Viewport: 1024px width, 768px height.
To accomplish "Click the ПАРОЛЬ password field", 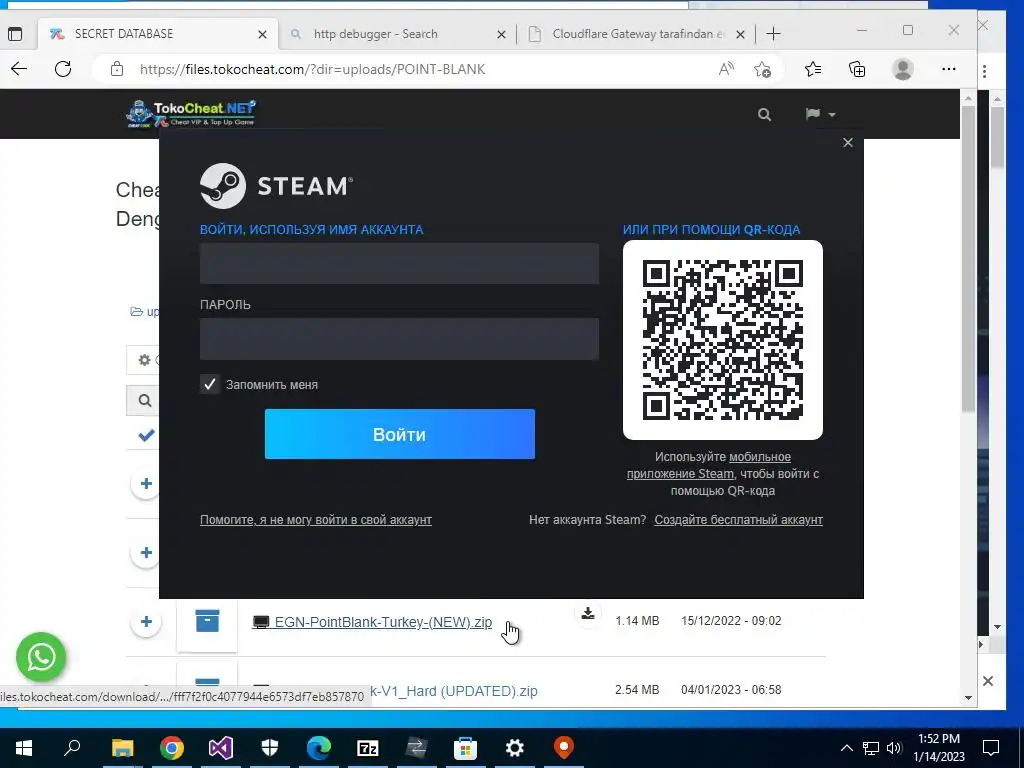I will 399,339.
